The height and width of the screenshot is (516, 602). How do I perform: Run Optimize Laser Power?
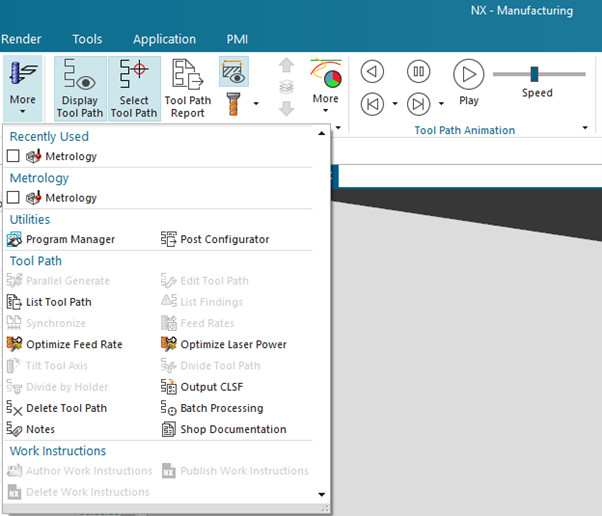[224, 344]
